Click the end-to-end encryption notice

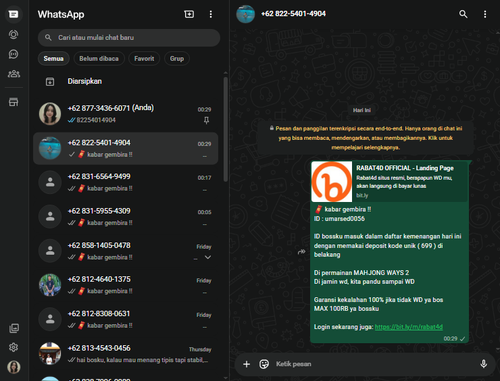point(366,138)
